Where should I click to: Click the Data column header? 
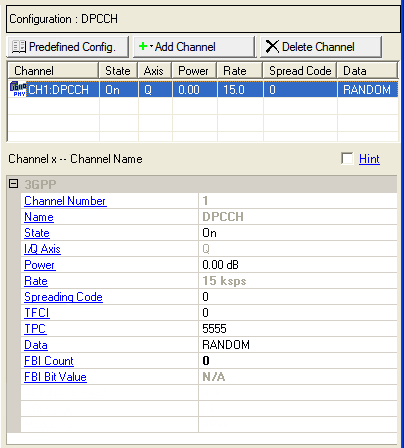coord(368,71)
